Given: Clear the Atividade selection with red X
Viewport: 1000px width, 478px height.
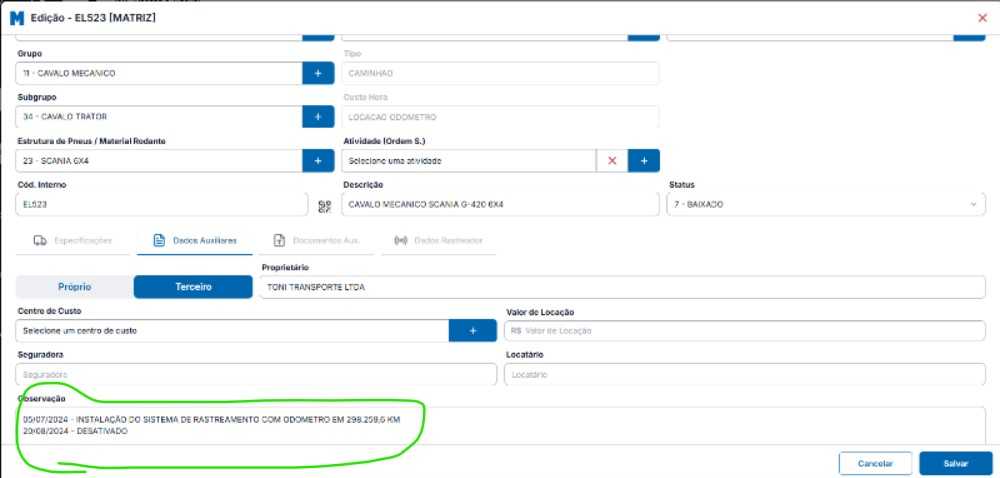Looking at the screenshot, I should (x=612, y=160).
